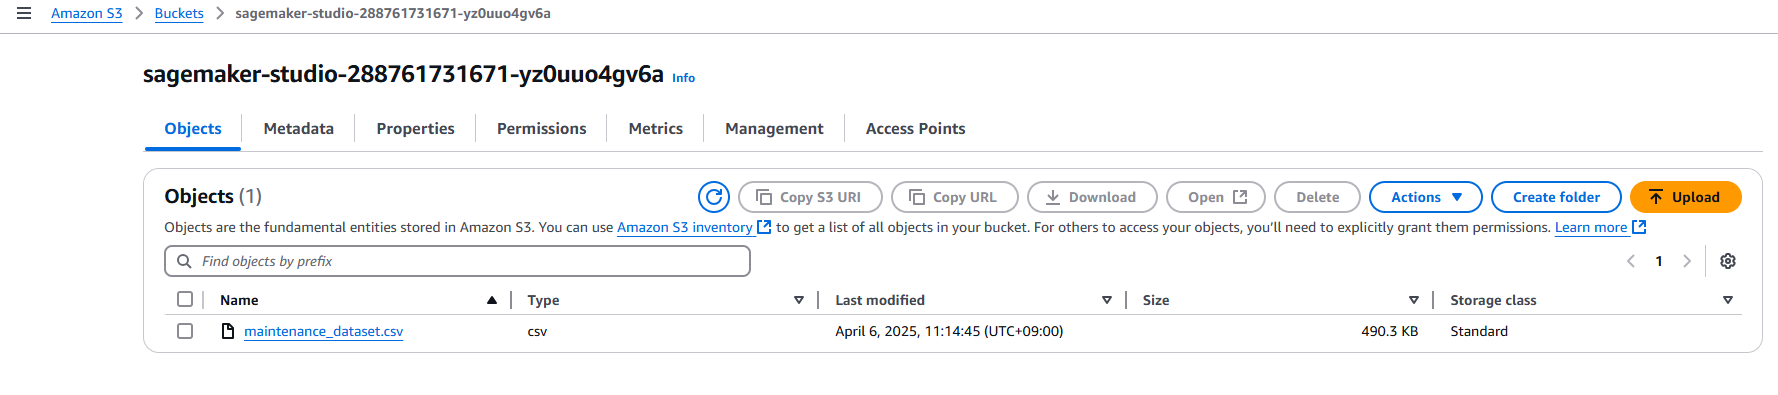
Task: Click the Copy URL button
Action: pos(955,197)
